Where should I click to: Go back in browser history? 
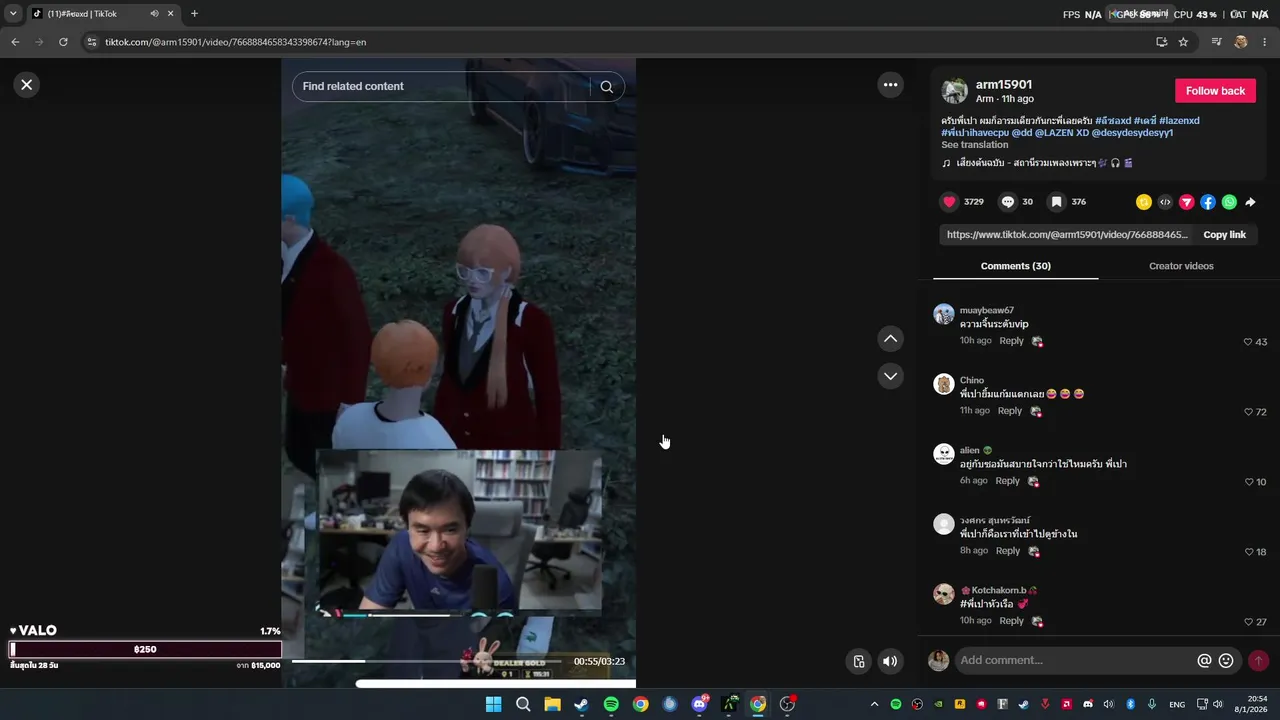click(15, 42)
